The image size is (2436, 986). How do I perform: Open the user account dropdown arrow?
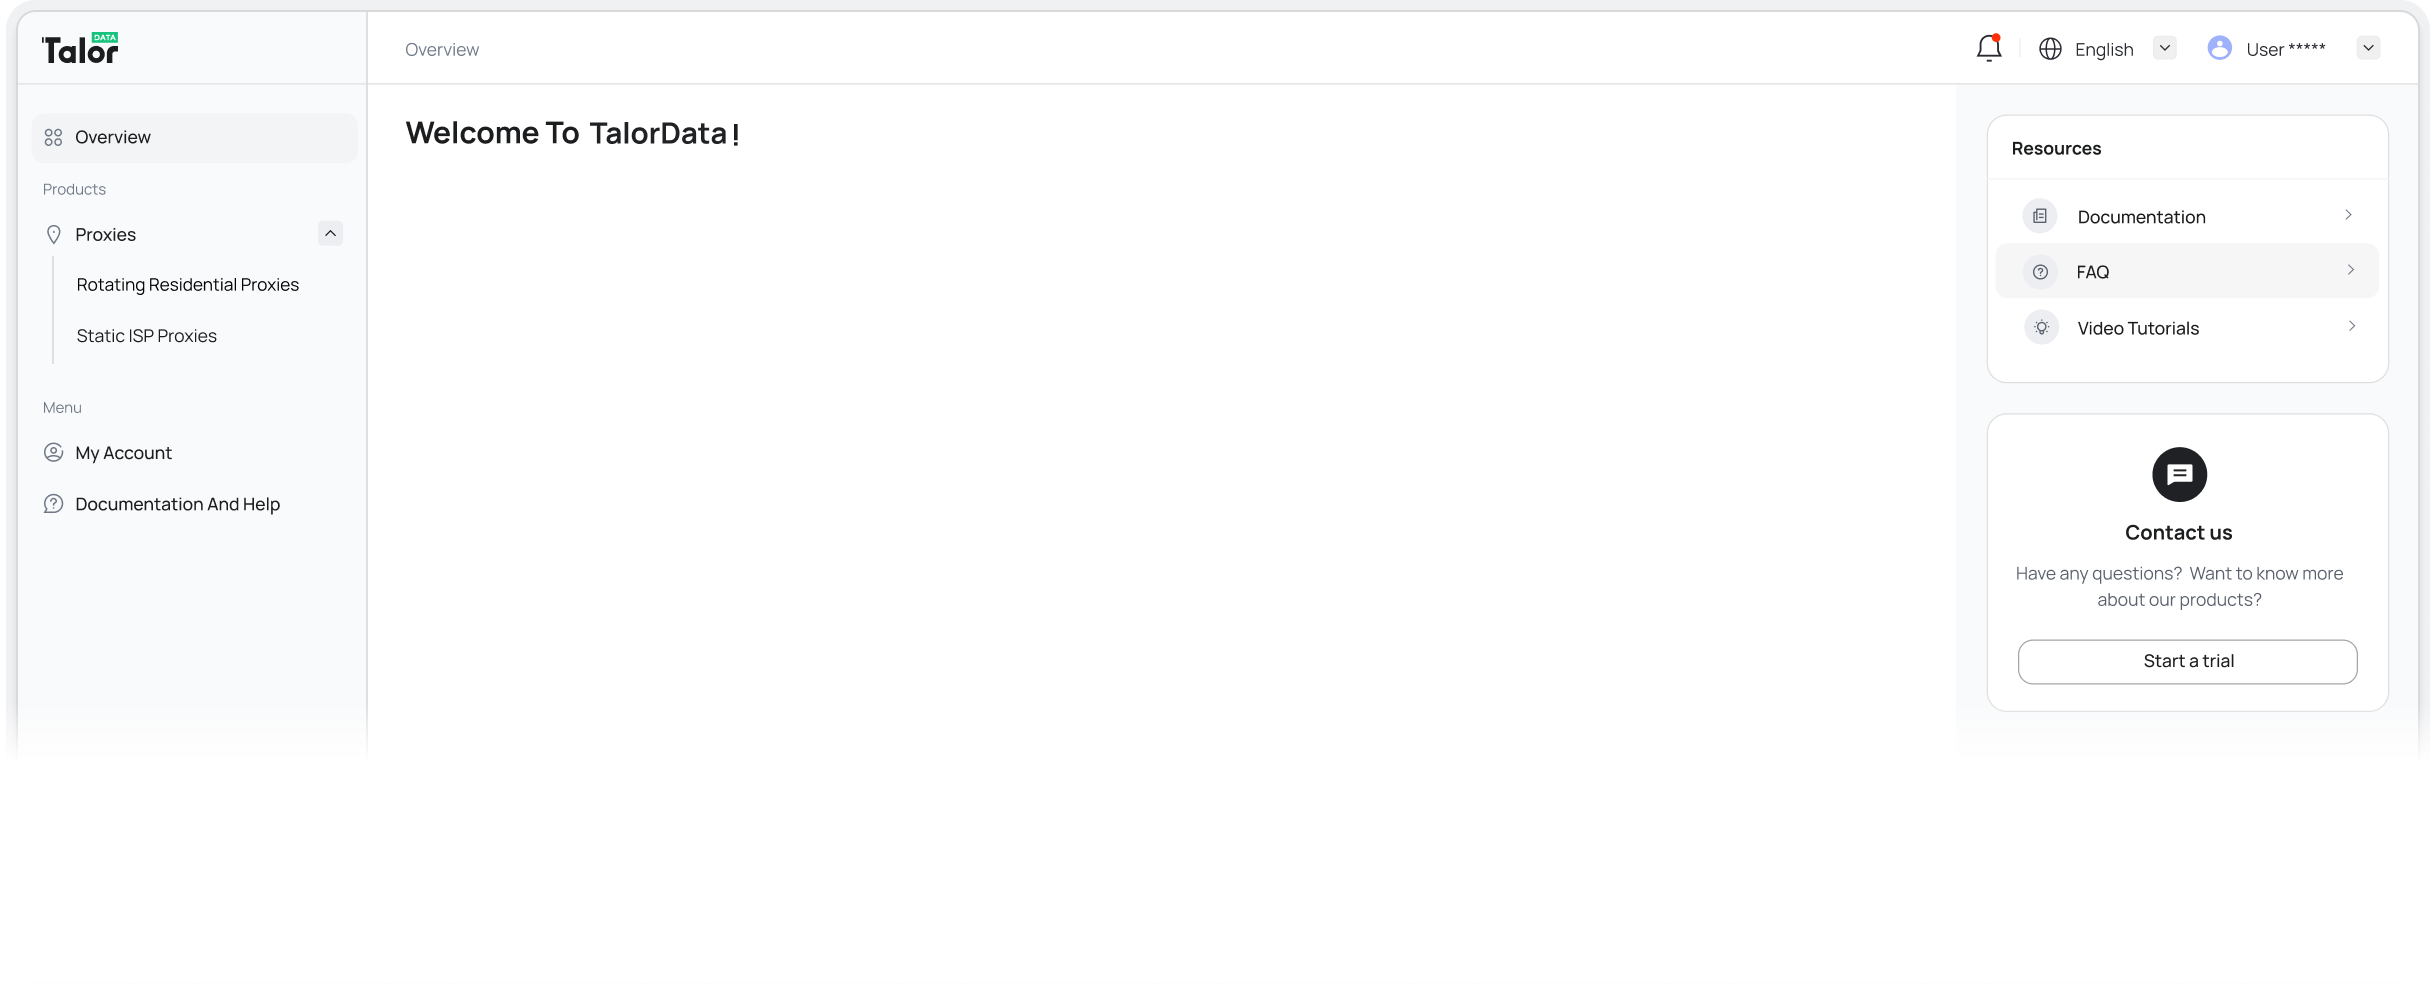point(2367,48)
